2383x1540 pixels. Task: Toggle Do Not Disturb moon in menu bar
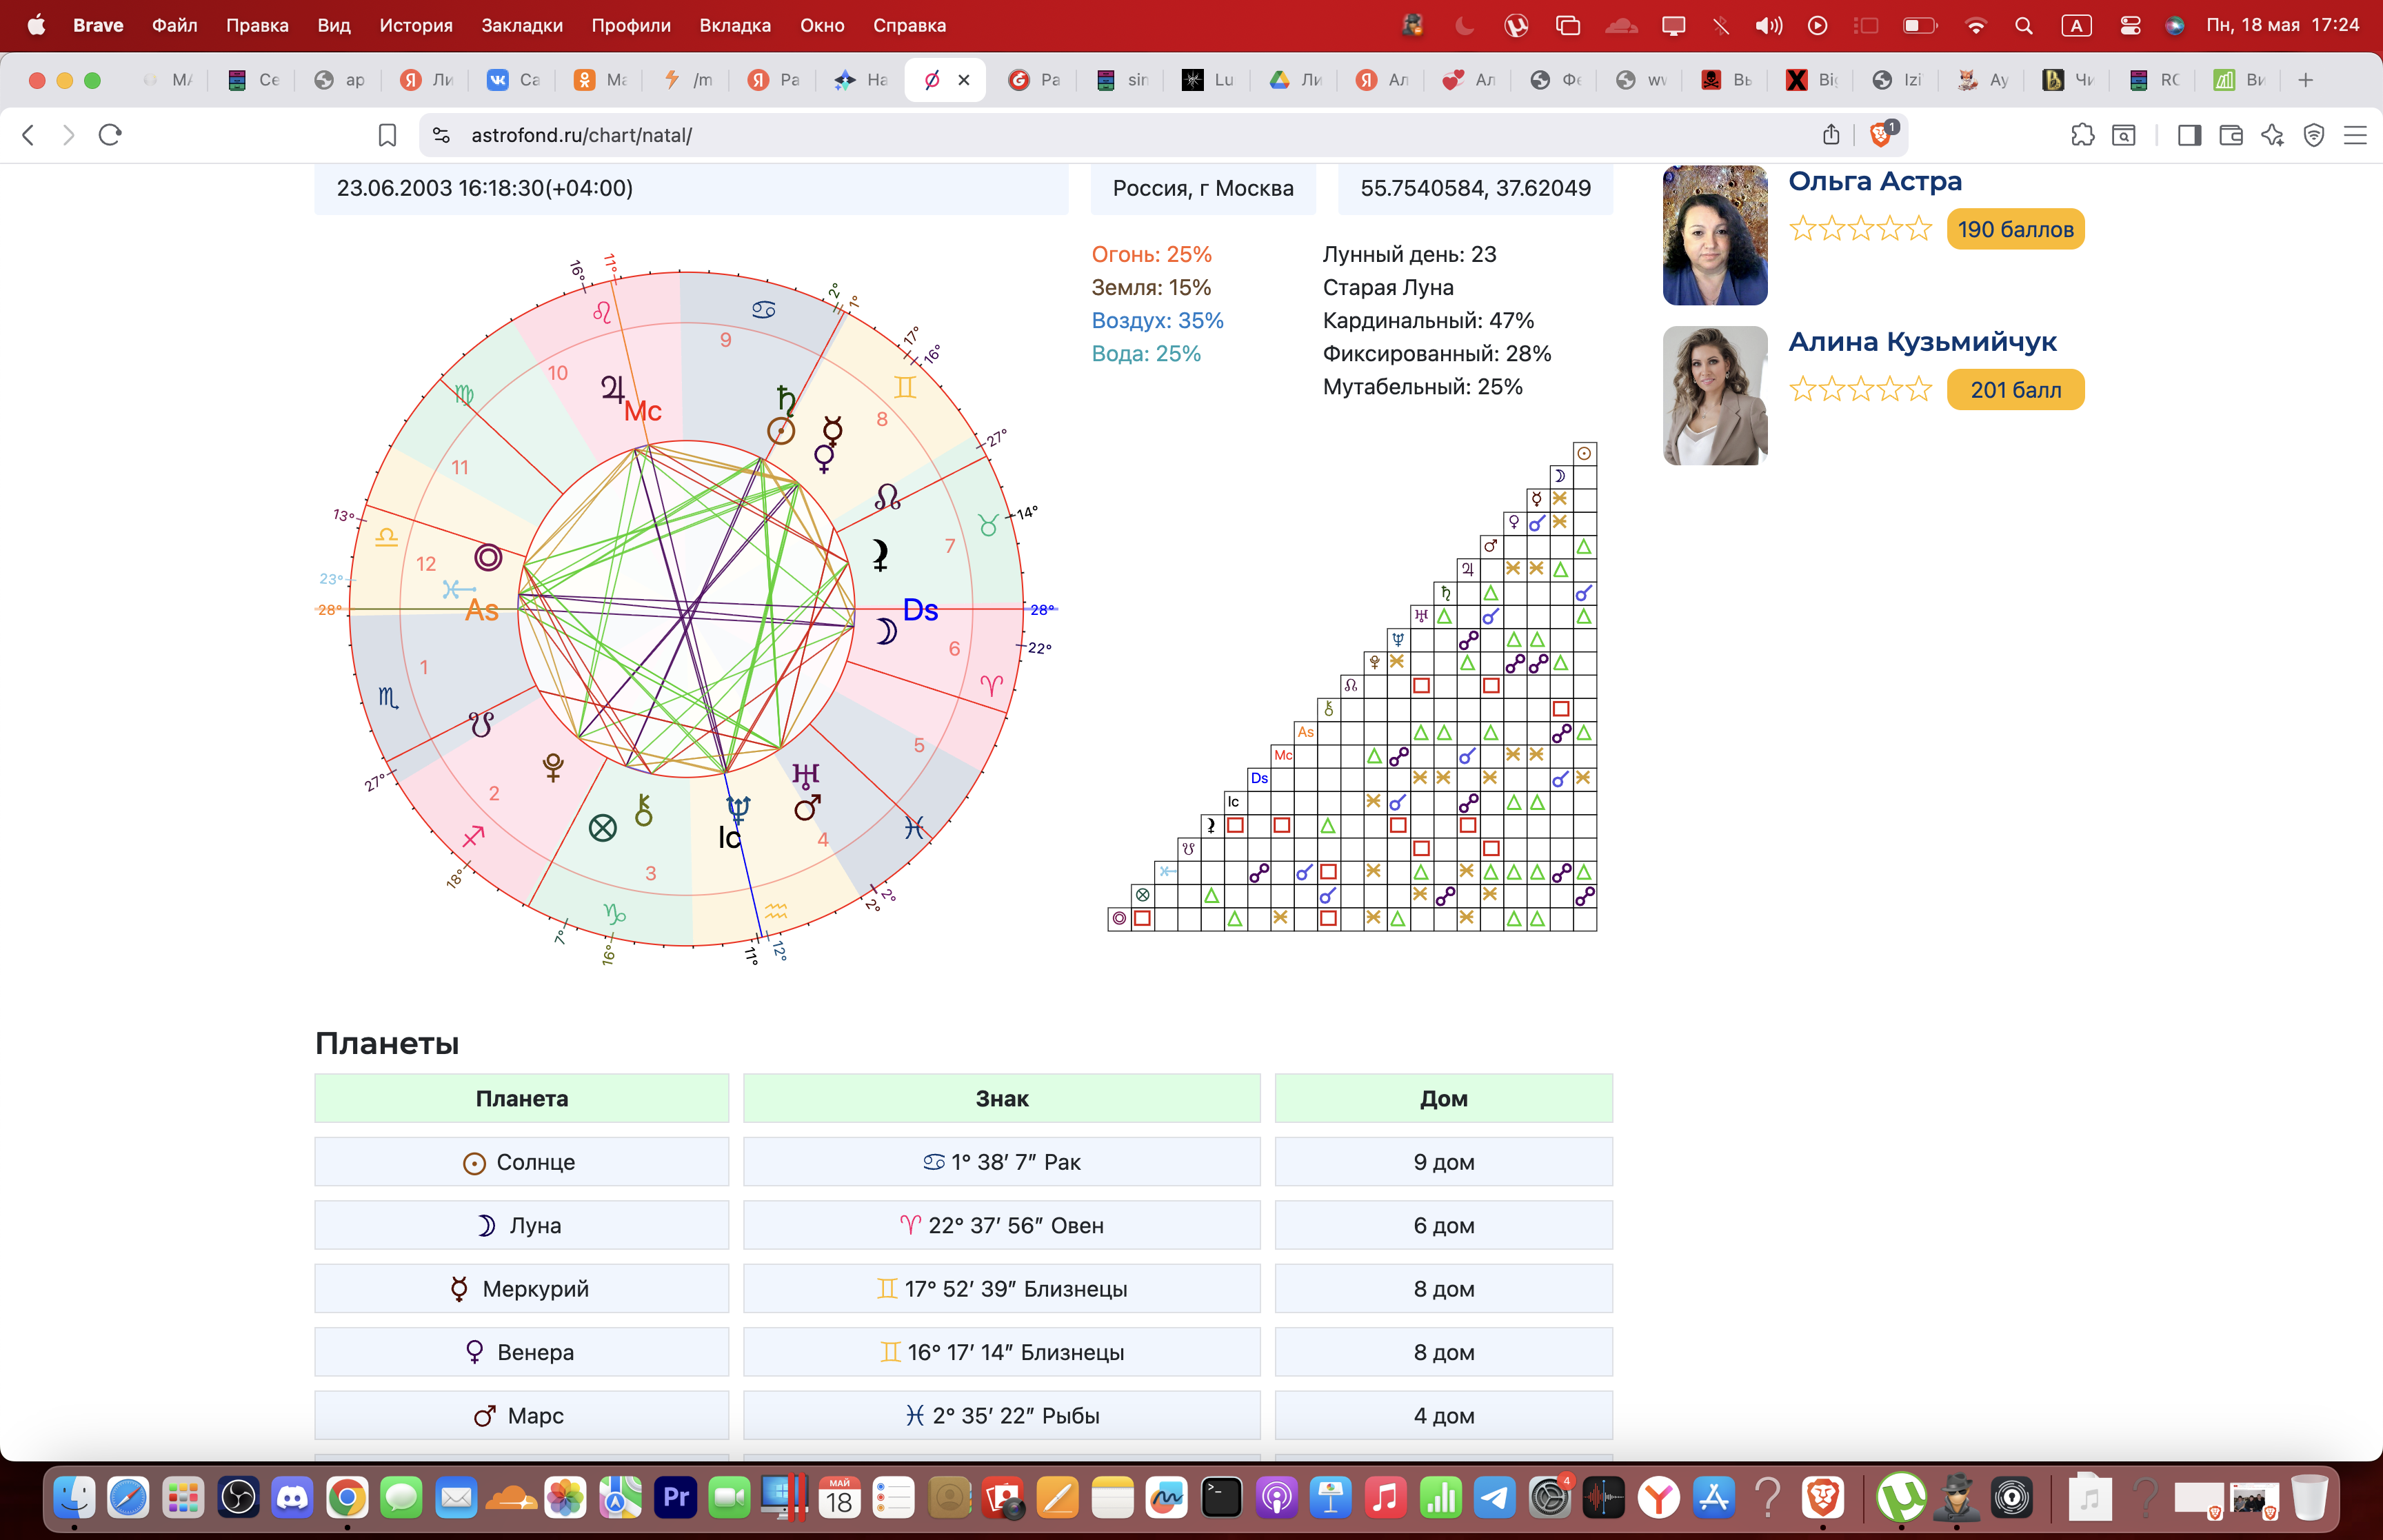pyautogui.click(x=1465, y=25)
